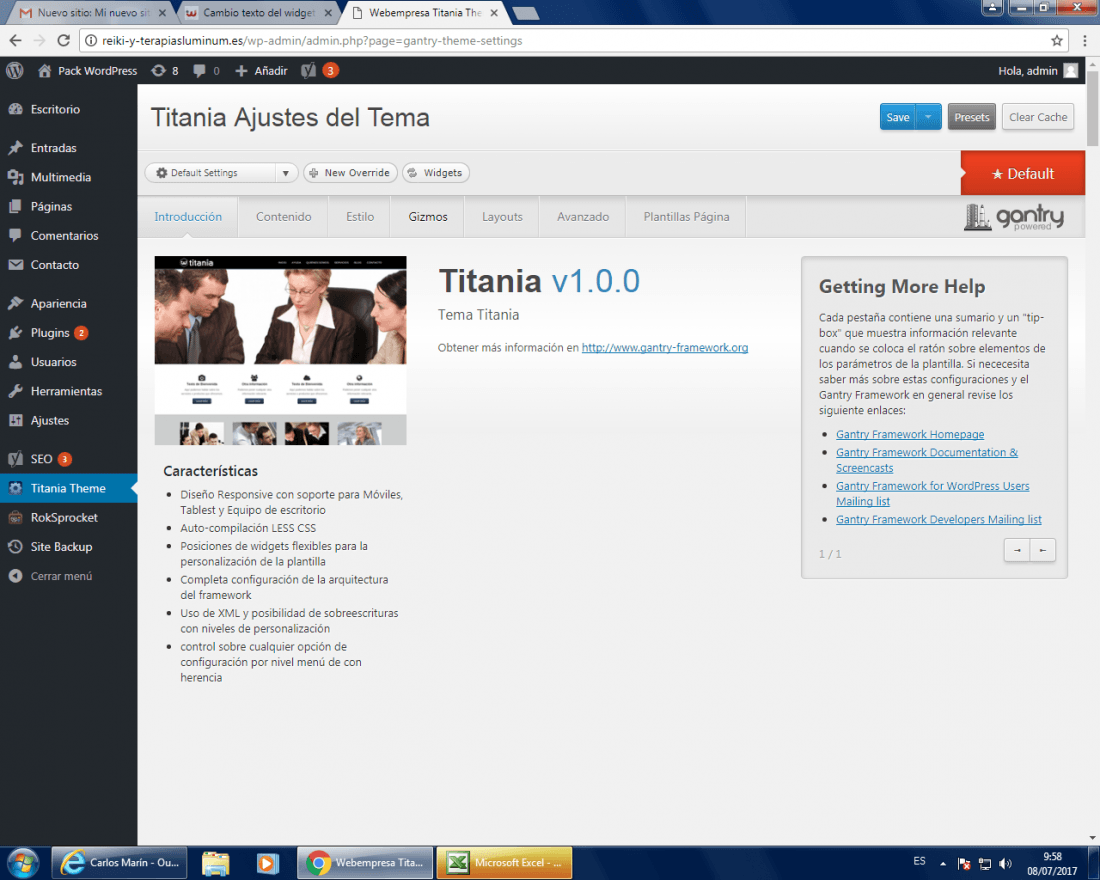
Task: Open Microsoft Excel from taskbar
Action: (x=505, y=862)
